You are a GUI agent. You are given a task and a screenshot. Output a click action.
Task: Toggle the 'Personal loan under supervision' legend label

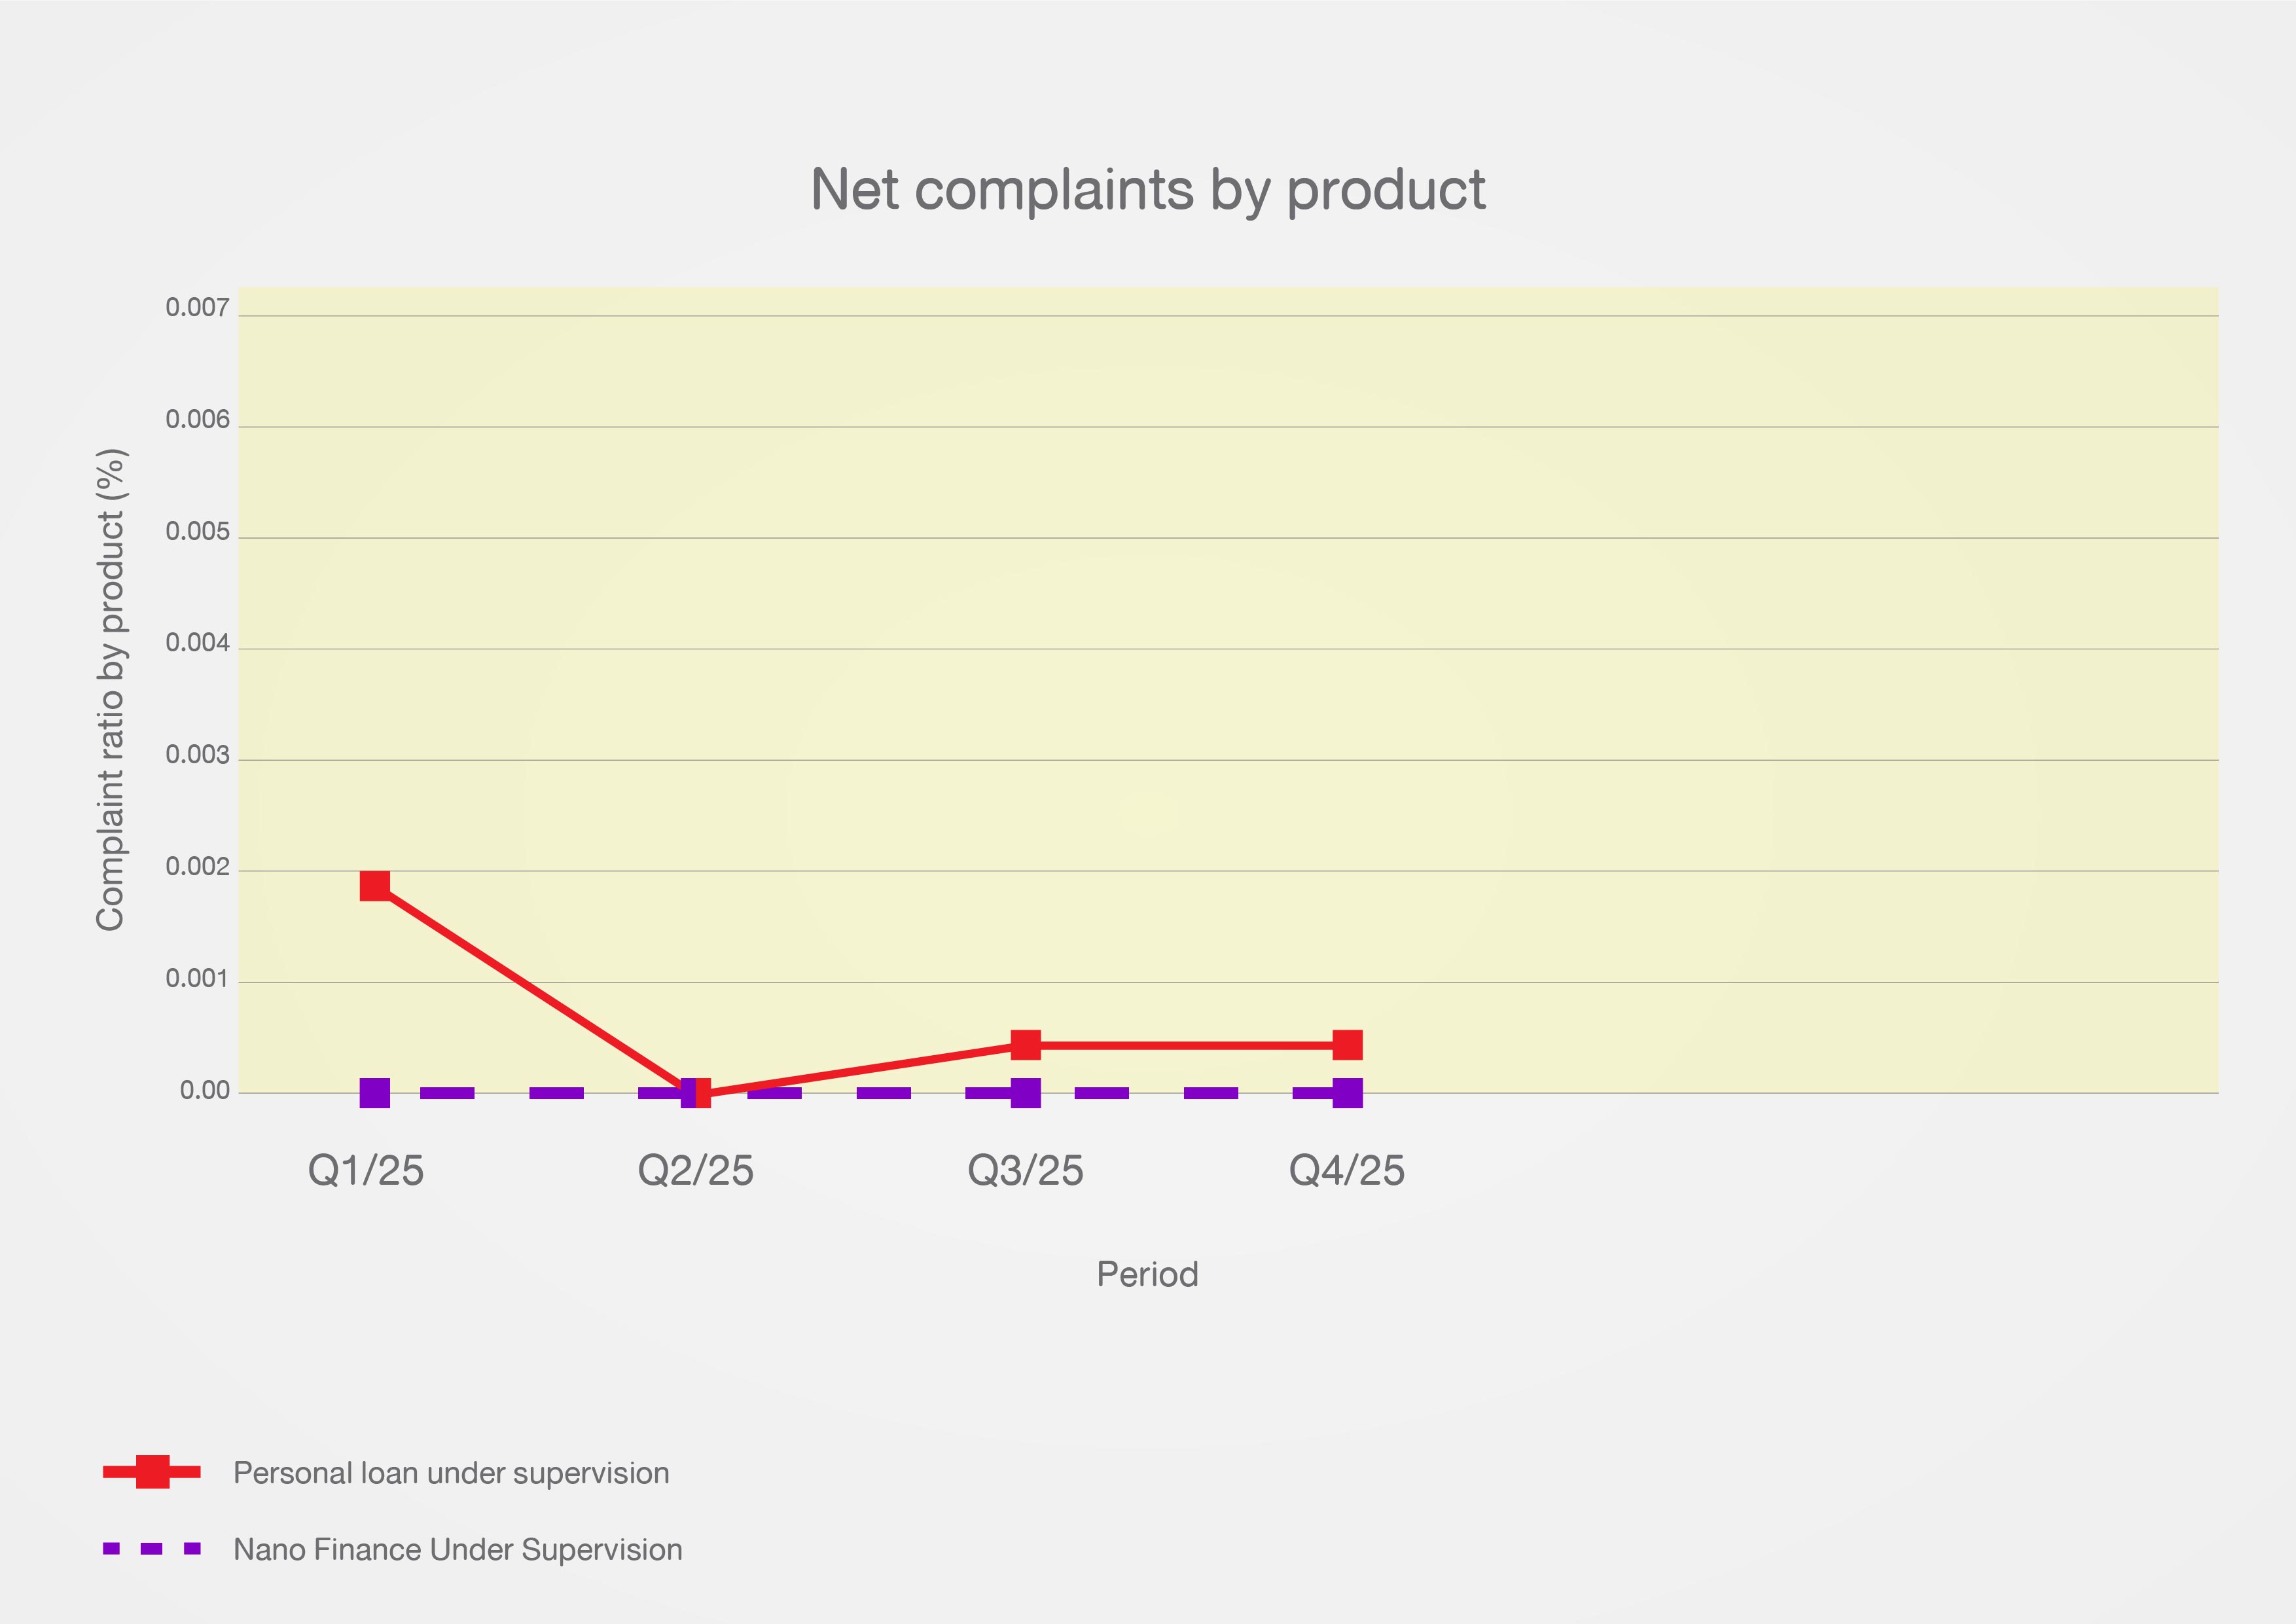(451, 1473)
